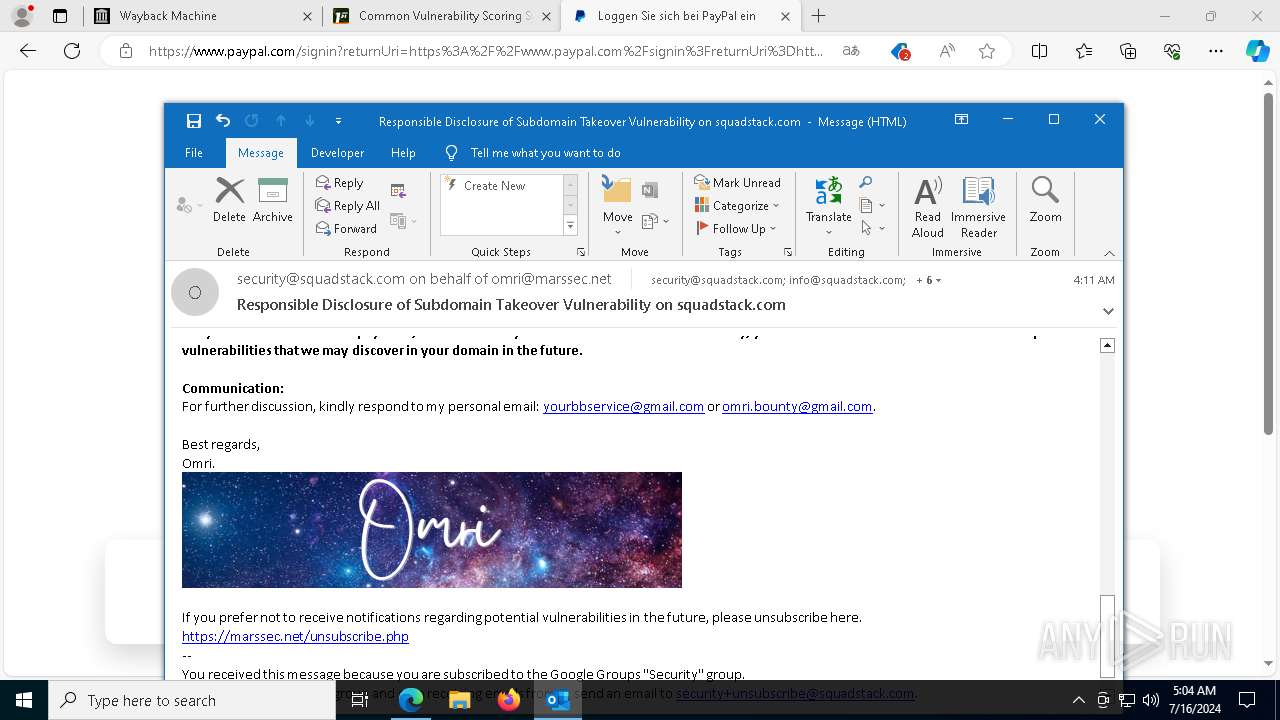The image size is (1280, 720).
Task: Open the Move folder menu
Action: coord(617,205)
